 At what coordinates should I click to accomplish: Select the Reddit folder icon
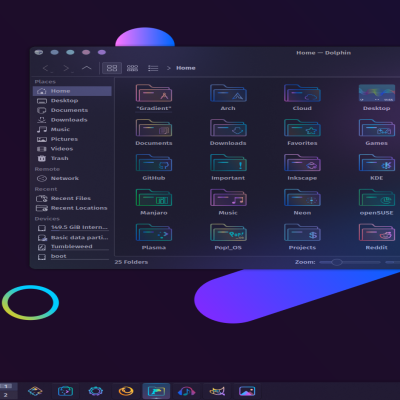[x=377, y=232]
